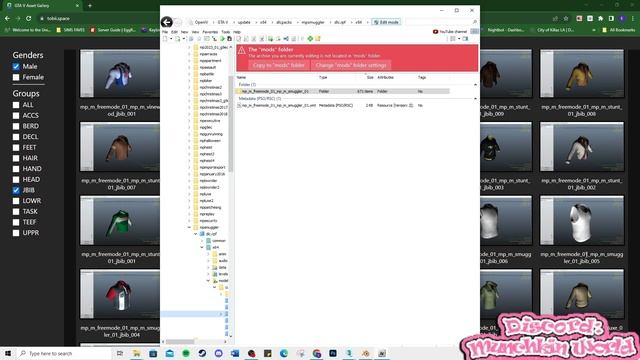Collapse the Folder group in the file list
Viewport: 640px width, 360px height.
475,84
